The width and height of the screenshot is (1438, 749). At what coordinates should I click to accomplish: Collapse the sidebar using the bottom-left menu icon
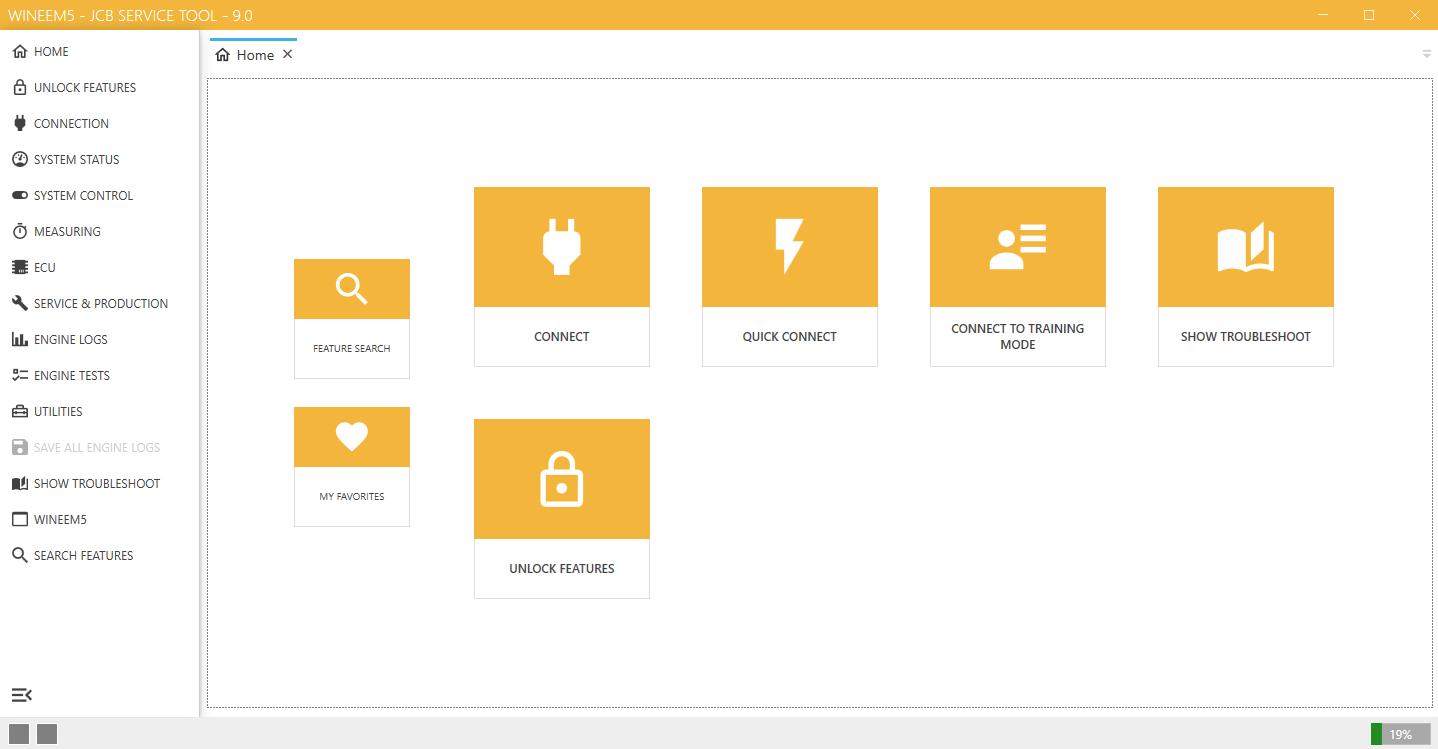tap(21, 695)
